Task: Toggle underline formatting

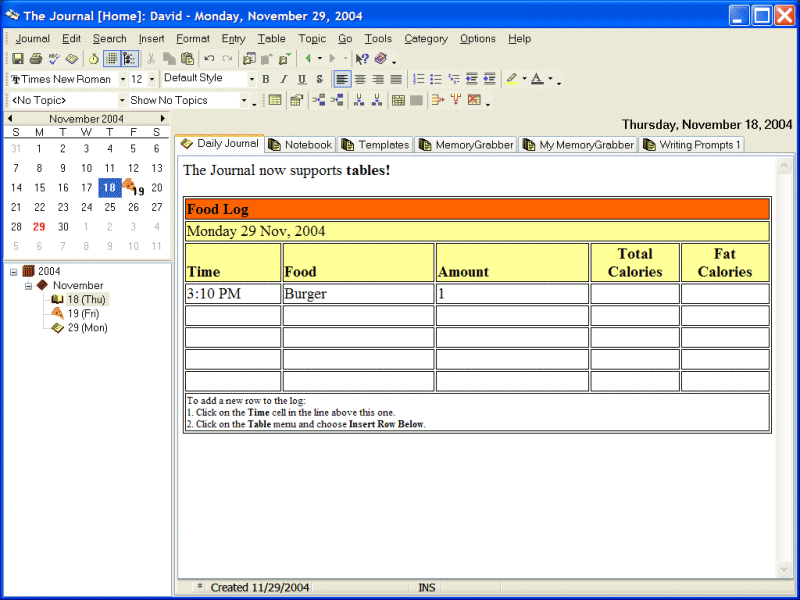Action: pos(301,79)
